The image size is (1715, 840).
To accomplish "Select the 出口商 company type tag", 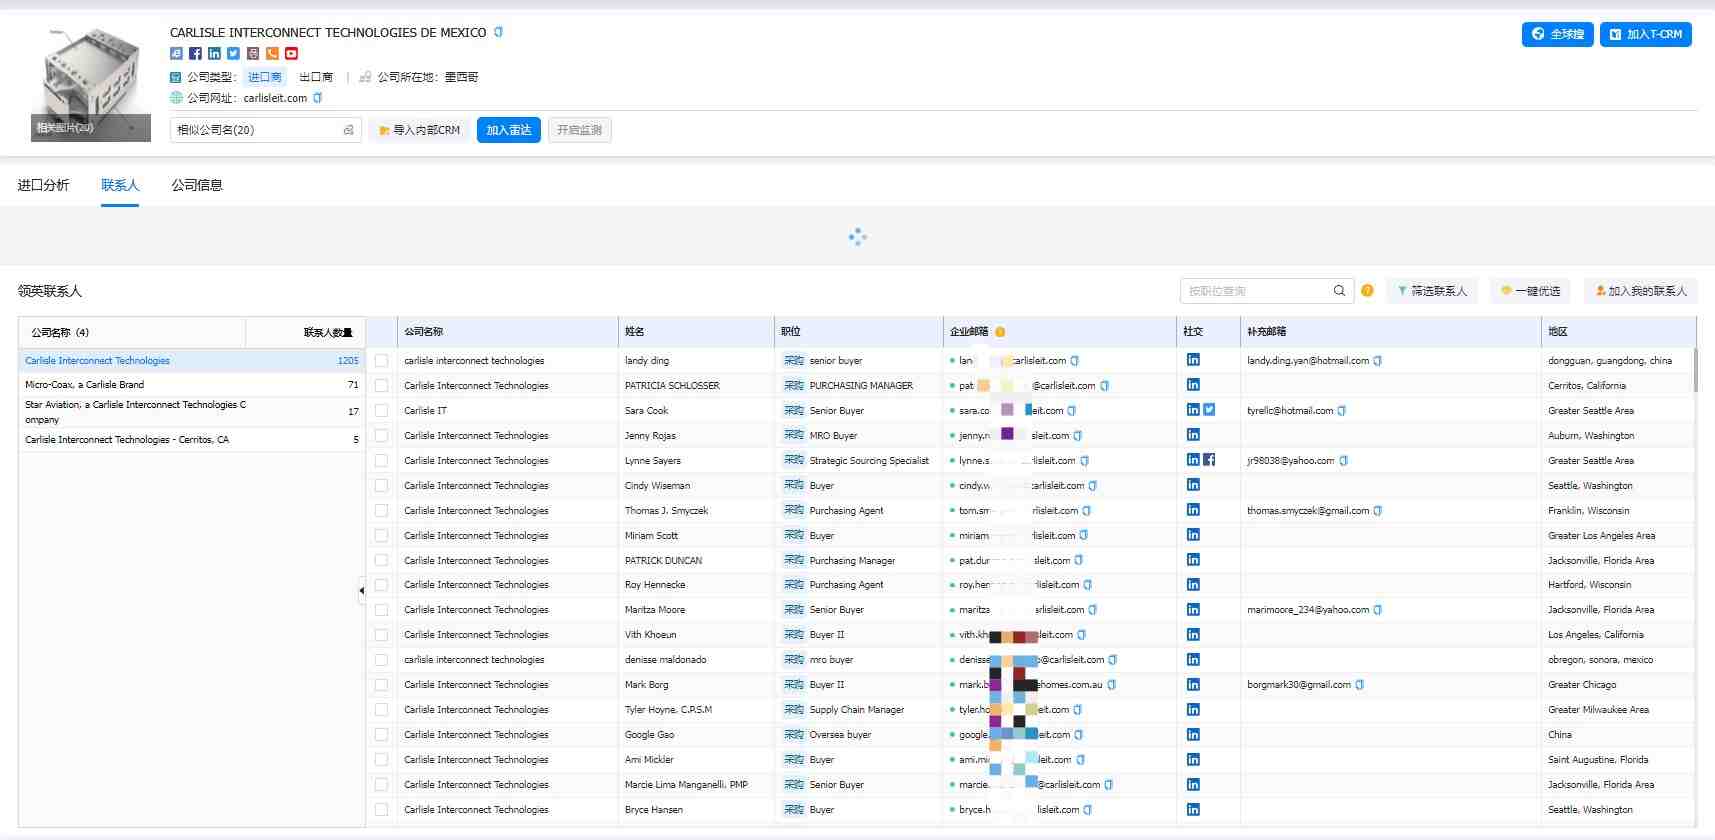I will pos(316,77).
